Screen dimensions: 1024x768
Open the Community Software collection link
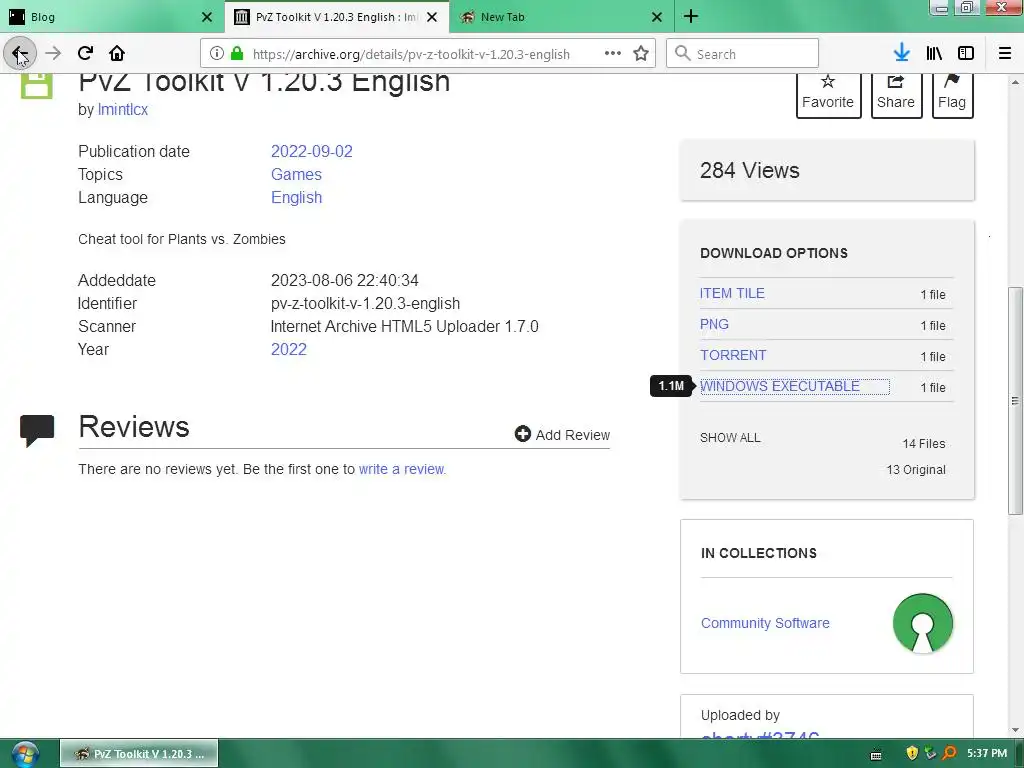[765, 623]
